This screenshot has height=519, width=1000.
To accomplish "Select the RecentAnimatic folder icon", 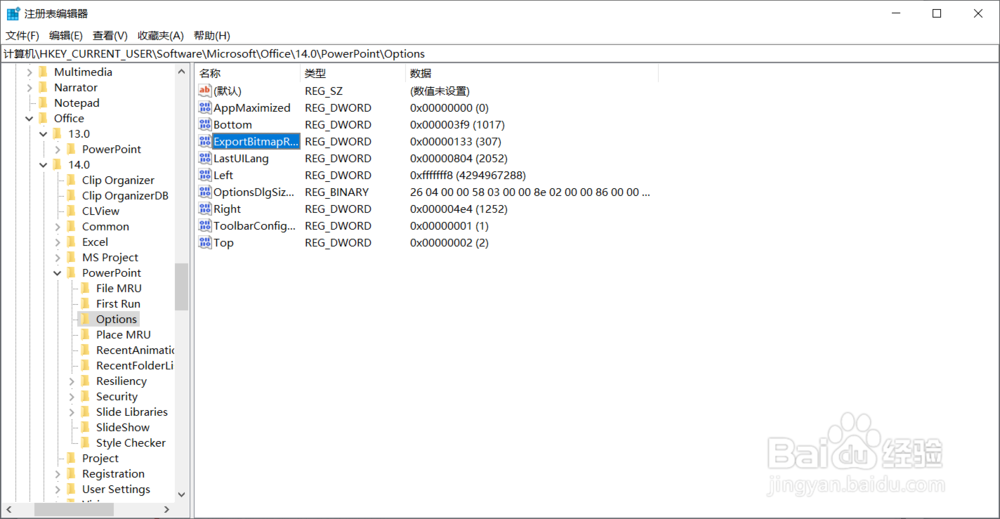I will [x=85, y=350].
